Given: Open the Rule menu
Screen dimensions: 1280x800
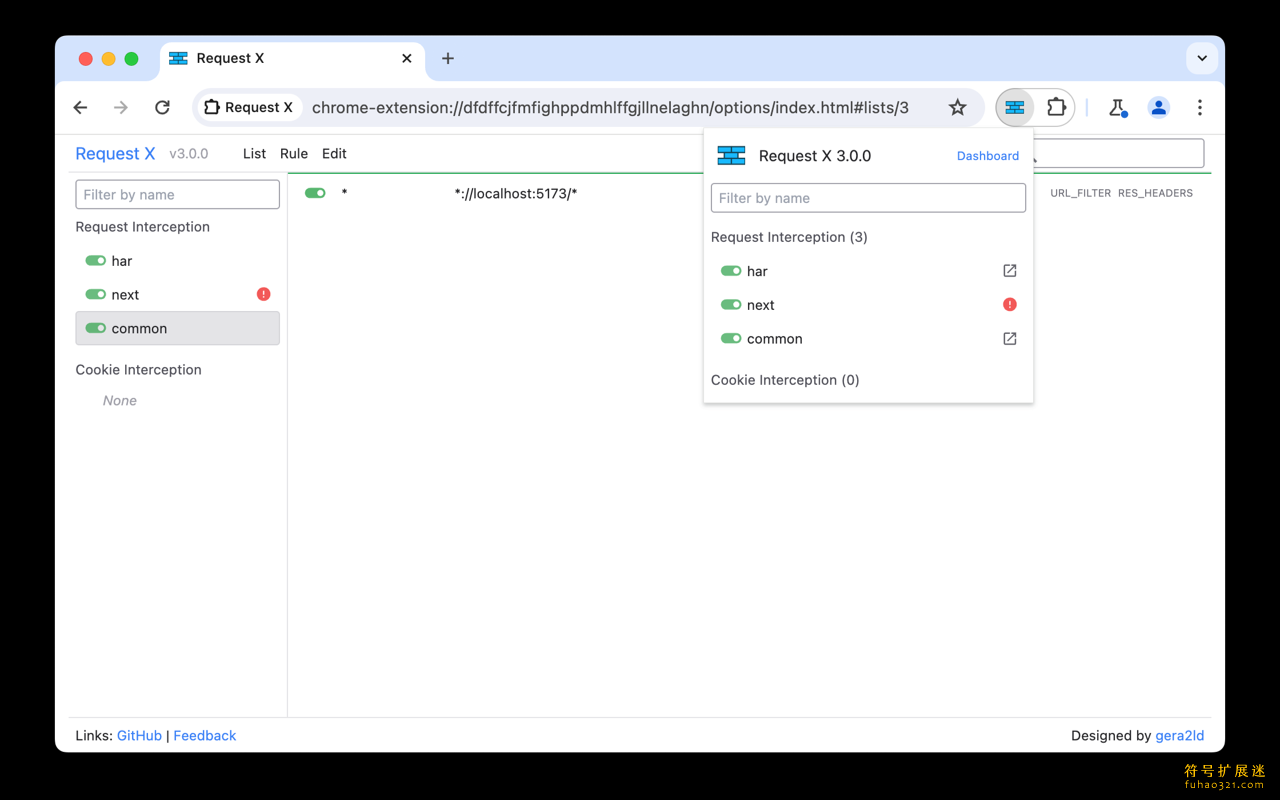Looking at the screenshot, I should point(294,153).
